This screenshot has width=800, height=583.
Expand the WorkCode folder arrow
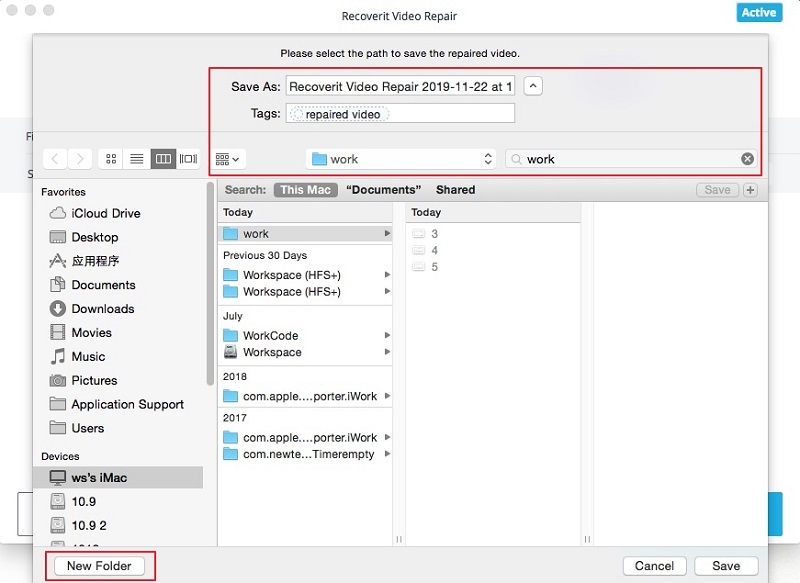(x=387, y=336)
